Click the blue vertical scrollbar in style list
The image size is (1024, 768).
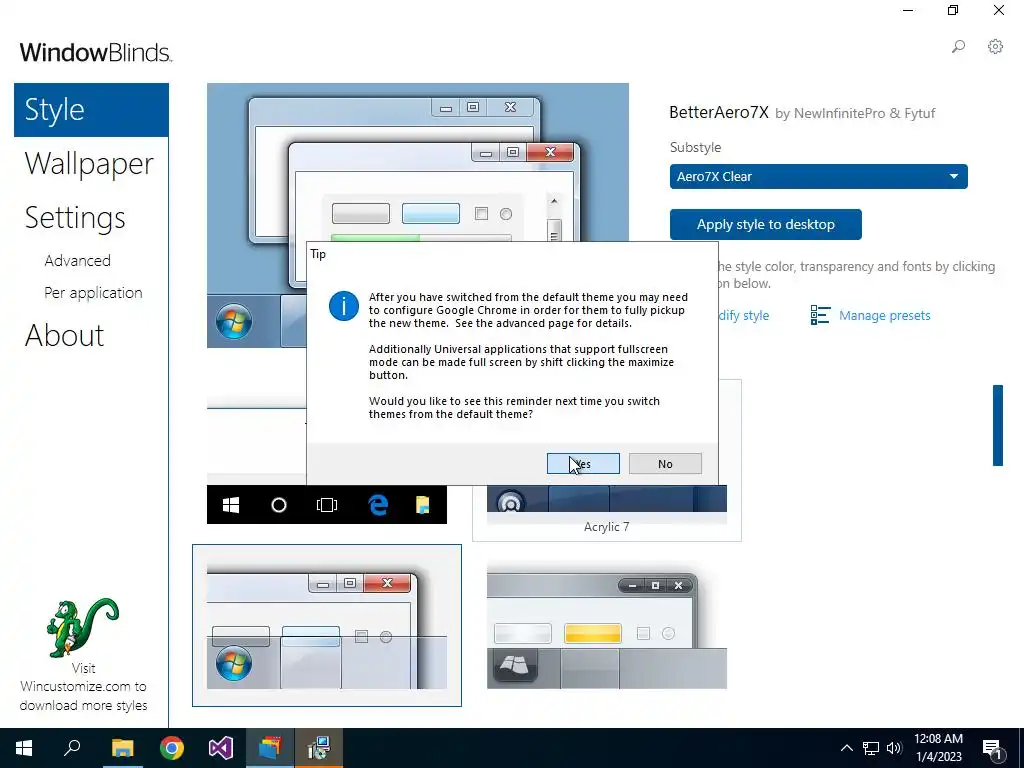997,426
